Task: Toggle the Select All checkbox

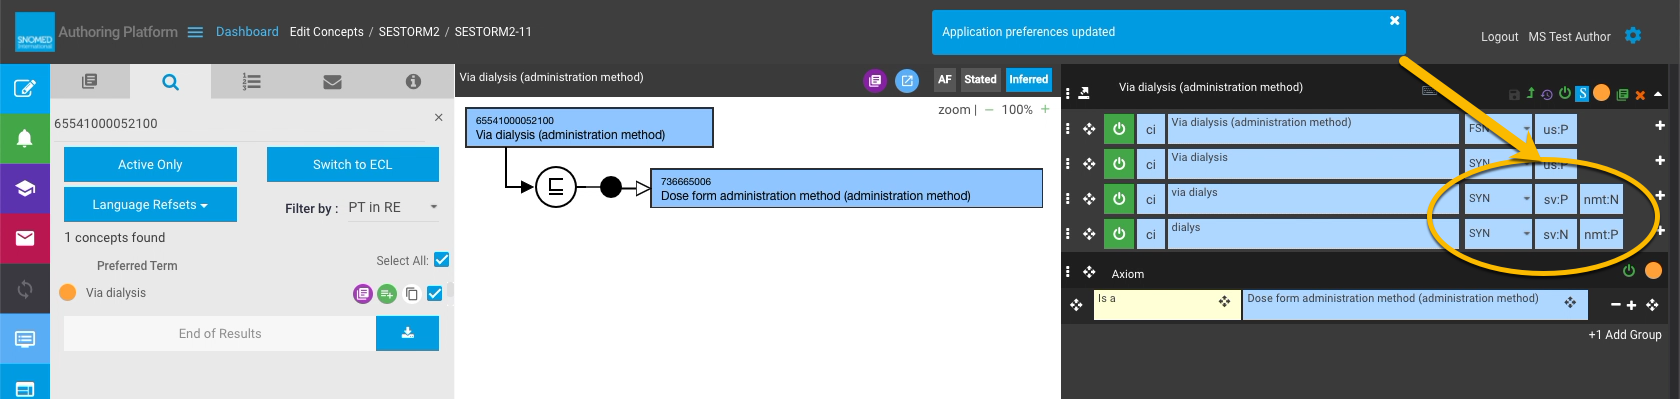Action: tap(442, 260)
